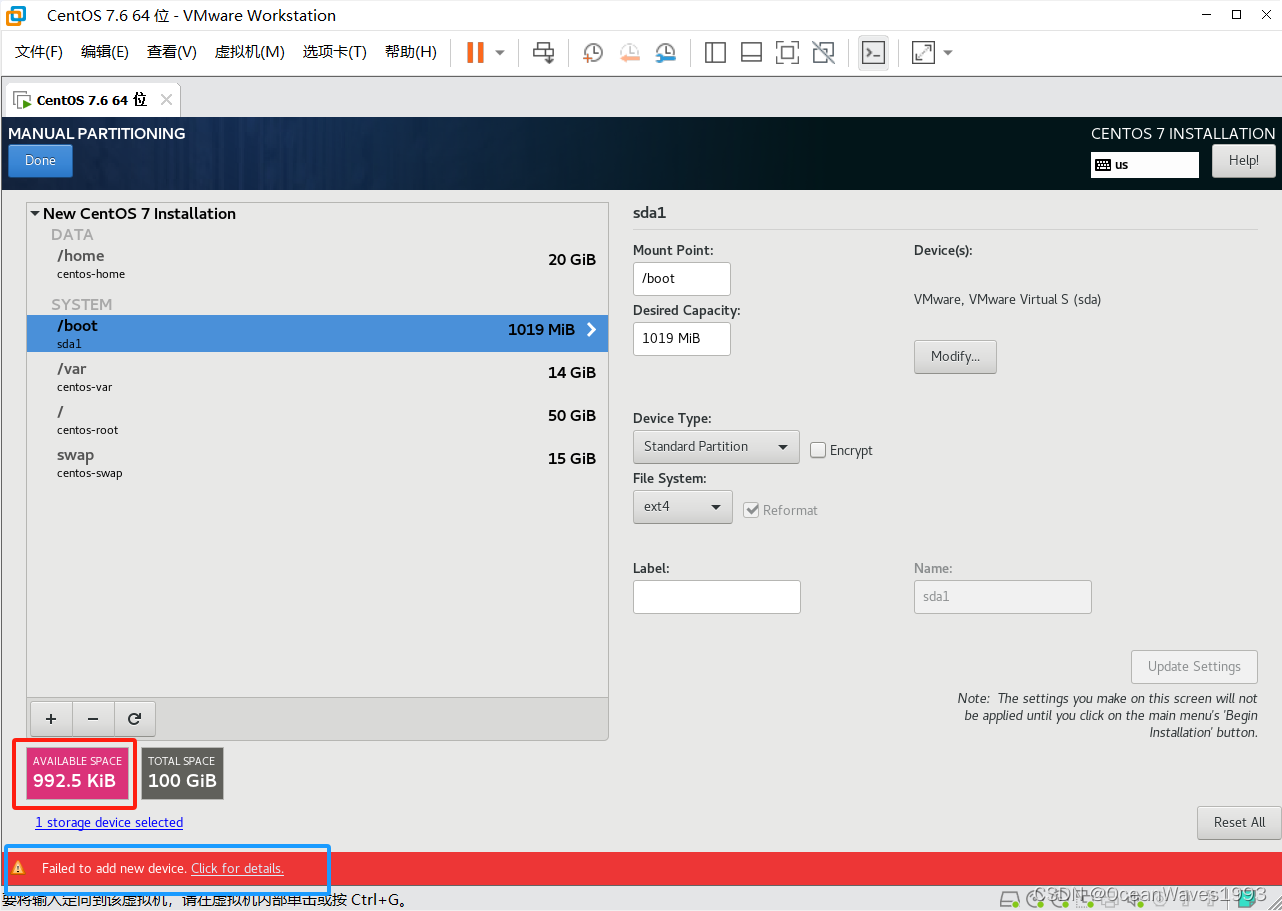Image resolution: width=1282 pixels, height=911 pixels.
Task: Open the File System ext4 dropdown
Action: pyautogui.click(x=683, y=507)
